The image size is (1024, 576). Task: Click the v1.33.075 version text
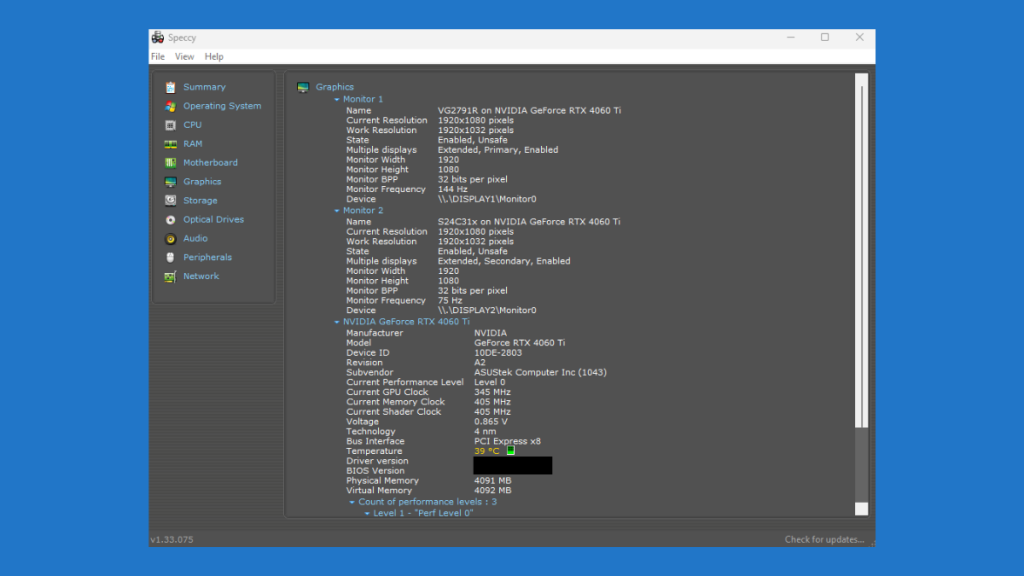point(172,539)
